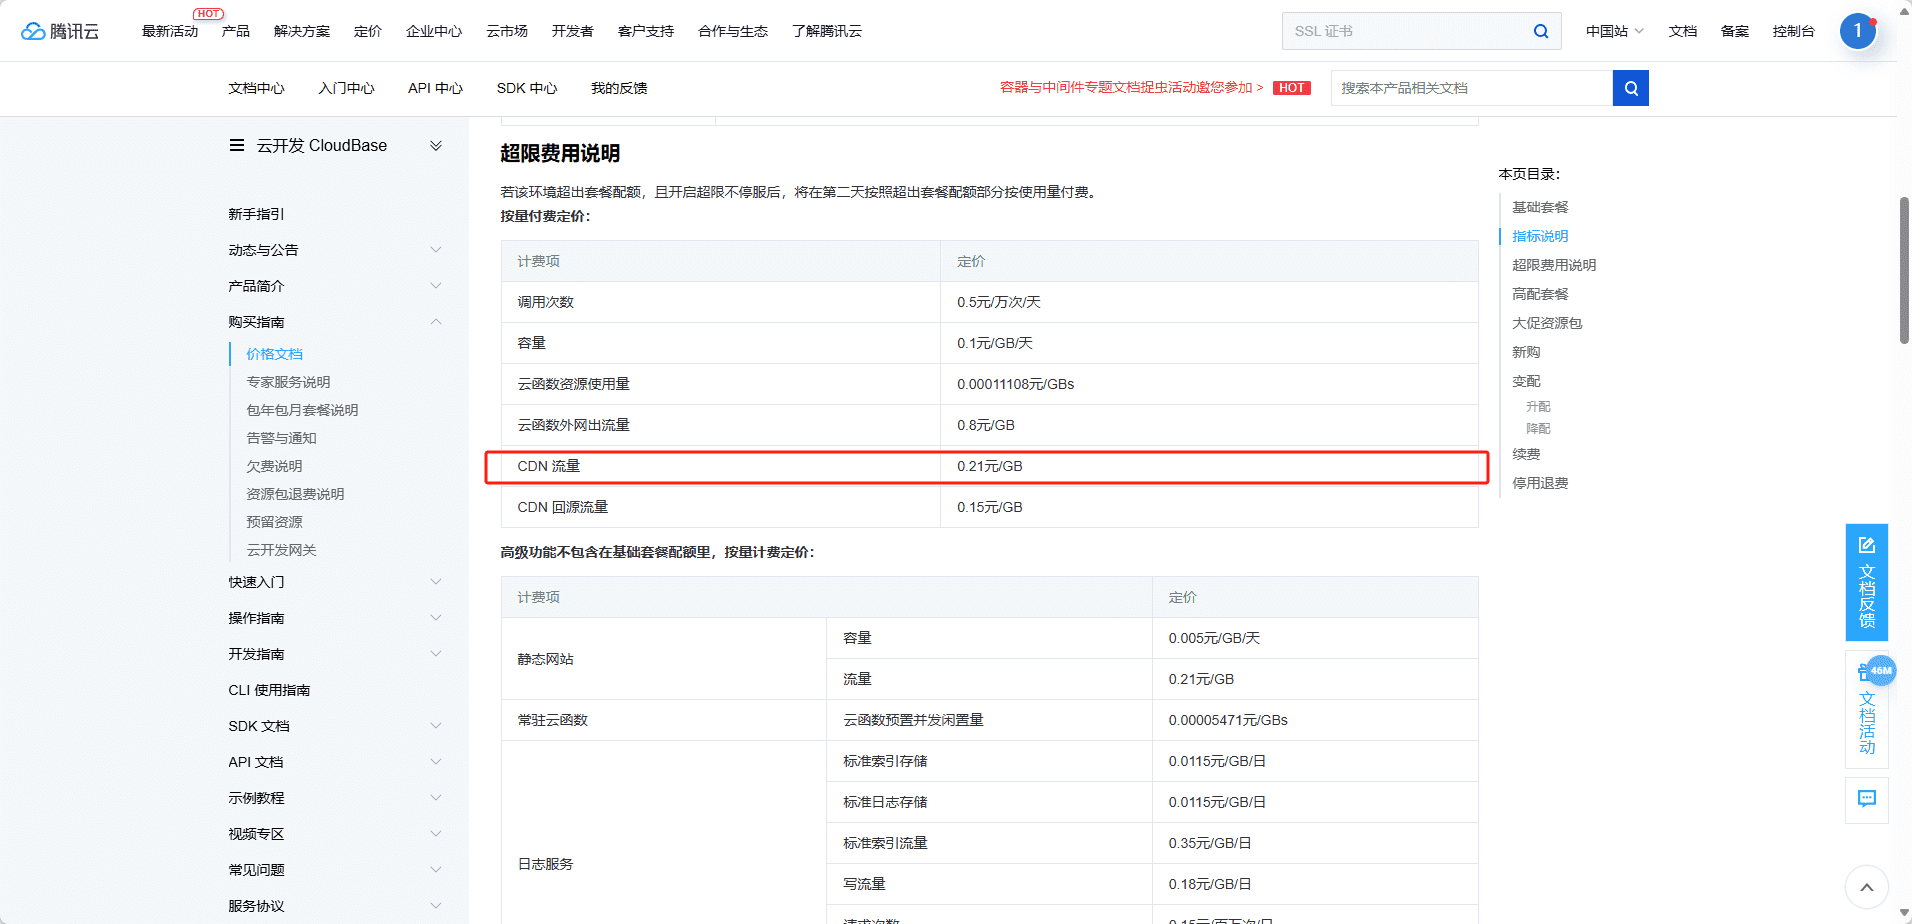Expand the 动态与公告 sidebar section
Image resolution: width=1912 pixels, height=924 pixels.
click(x=436, y=250)
